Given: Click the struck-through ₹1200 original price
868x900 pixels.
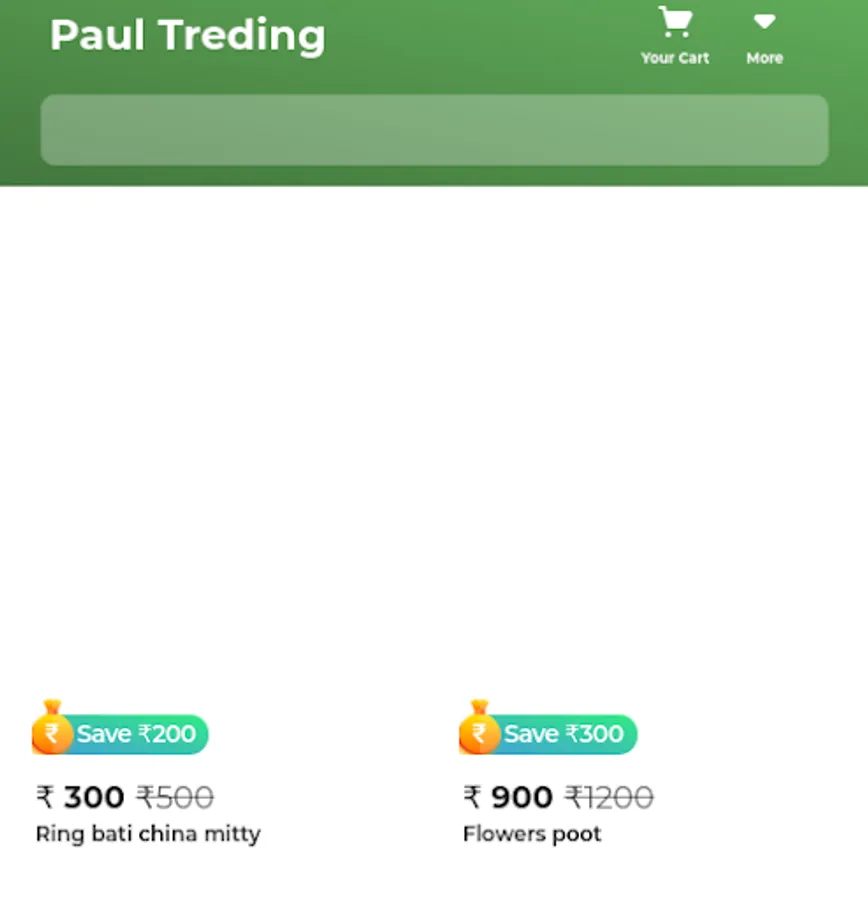Looking at the screenshot, I should coord(609,797).
